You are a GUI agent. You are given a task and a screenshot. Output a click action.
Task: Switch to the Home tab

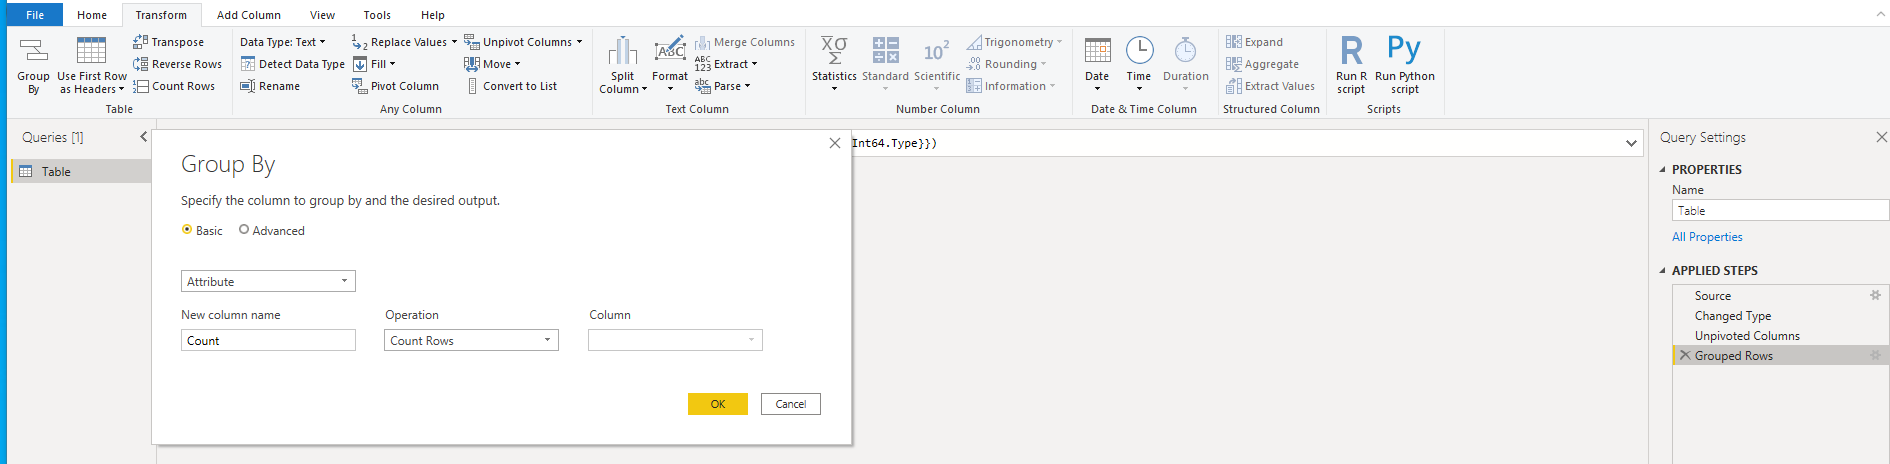(x=92, y=15)
